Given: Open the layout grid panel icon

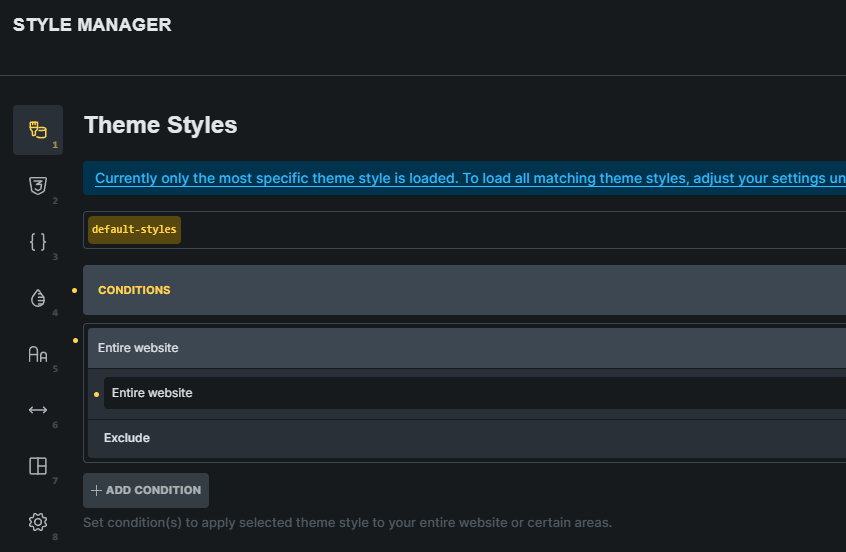Looking at the screenshot, I should (38, 465).
